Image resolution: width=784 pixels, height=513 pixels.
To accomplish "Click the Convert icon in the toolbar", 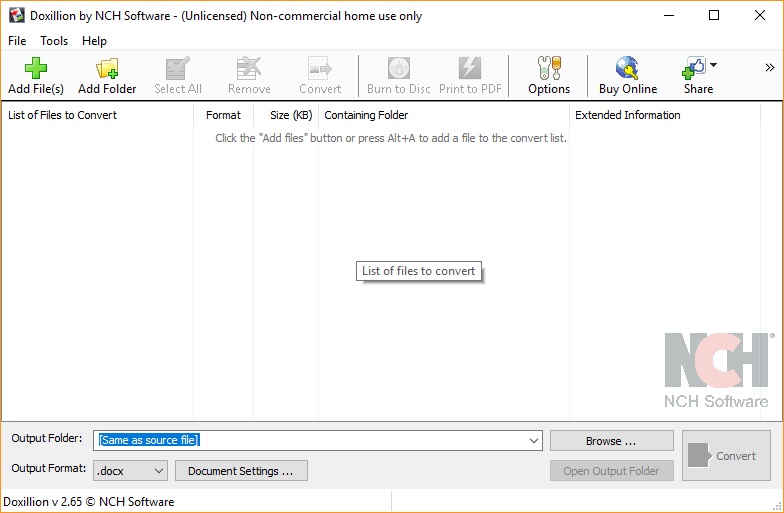I will [x=320, y=68].
